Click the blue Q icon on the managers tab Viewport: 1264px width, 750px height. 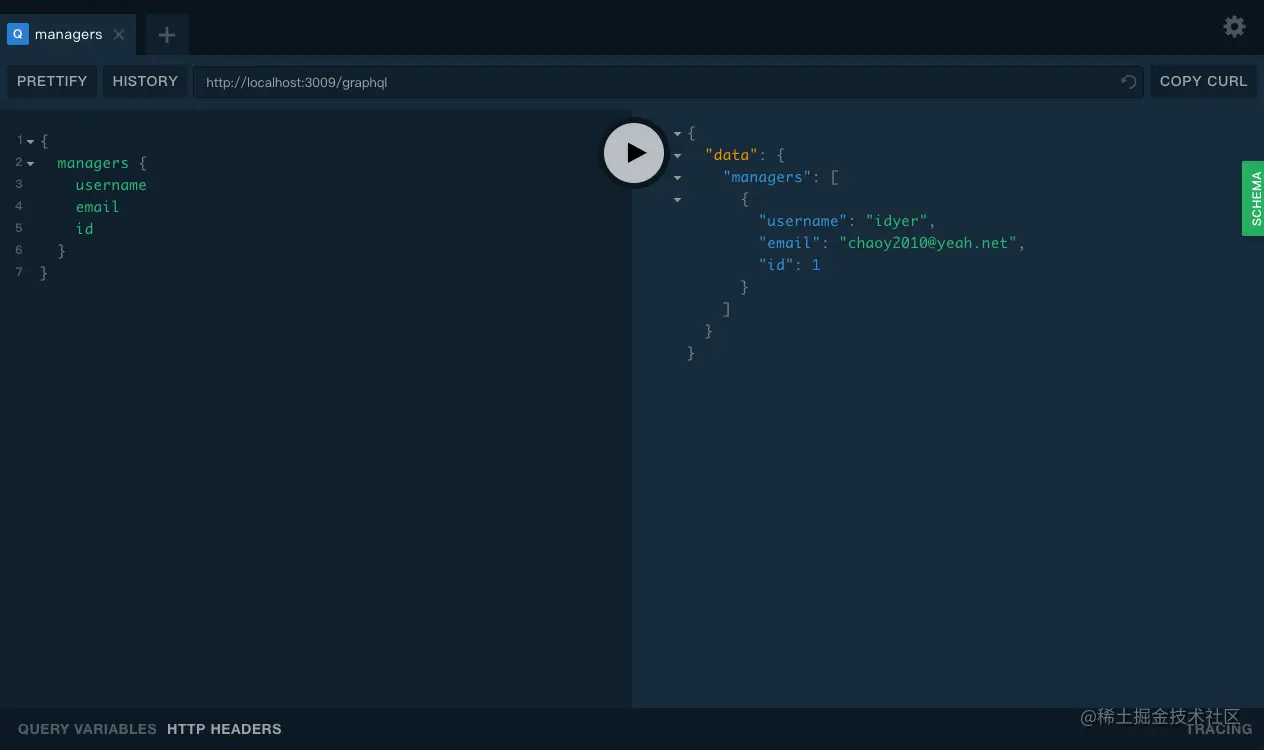[x=17, y=34]
